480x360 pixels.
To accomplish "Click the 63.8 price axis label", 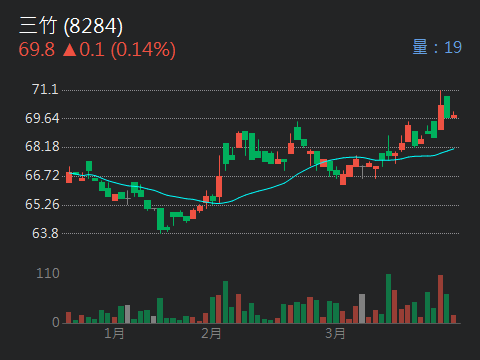I will [x=45, y=233].
